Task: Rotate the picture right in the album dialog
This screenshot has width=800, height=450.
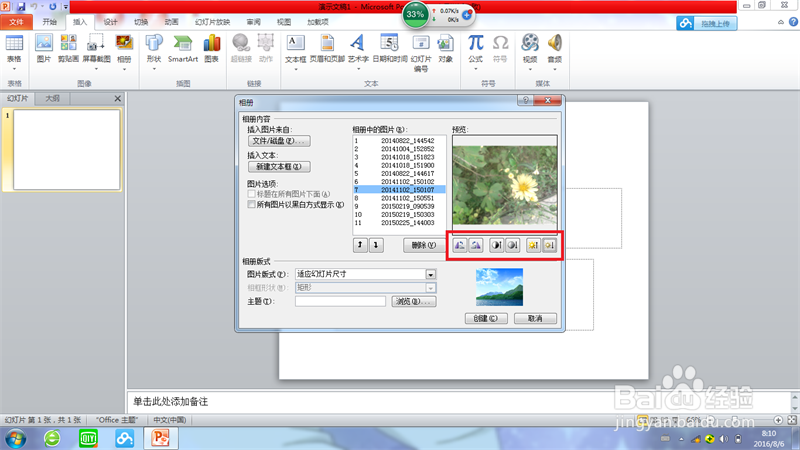Action: pyautogui.click(x=476, y=245)
